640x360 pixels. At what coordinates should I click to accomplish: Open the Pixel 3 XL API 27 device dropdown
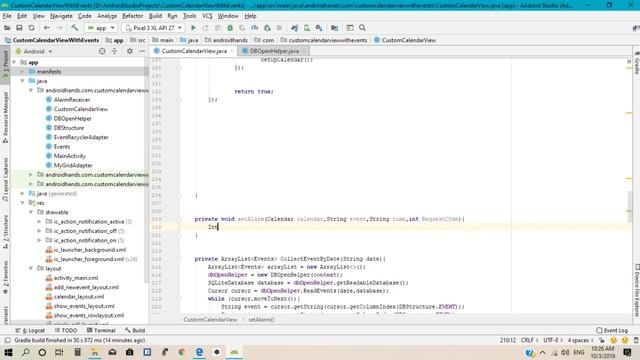pyautogui.click(x=153, y=28)
